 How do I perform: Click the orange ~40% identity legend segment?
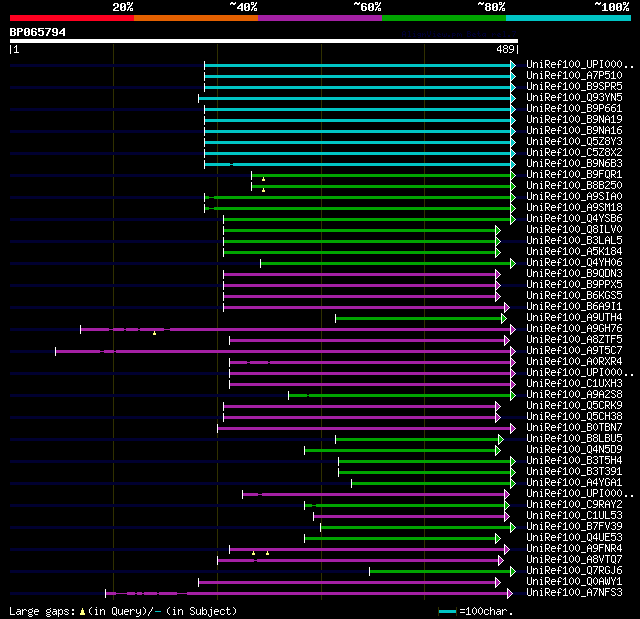pos(196,18)
